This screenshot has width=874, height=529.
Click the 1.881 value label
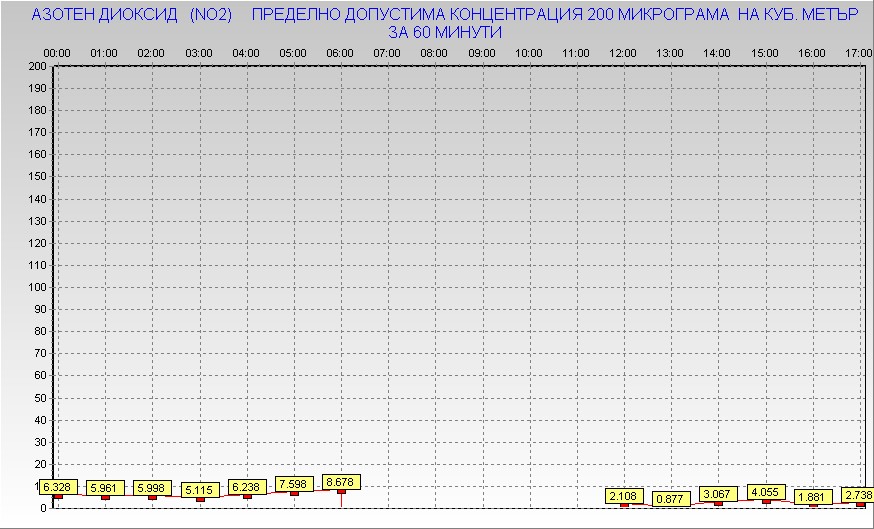[x=812, y=497]
